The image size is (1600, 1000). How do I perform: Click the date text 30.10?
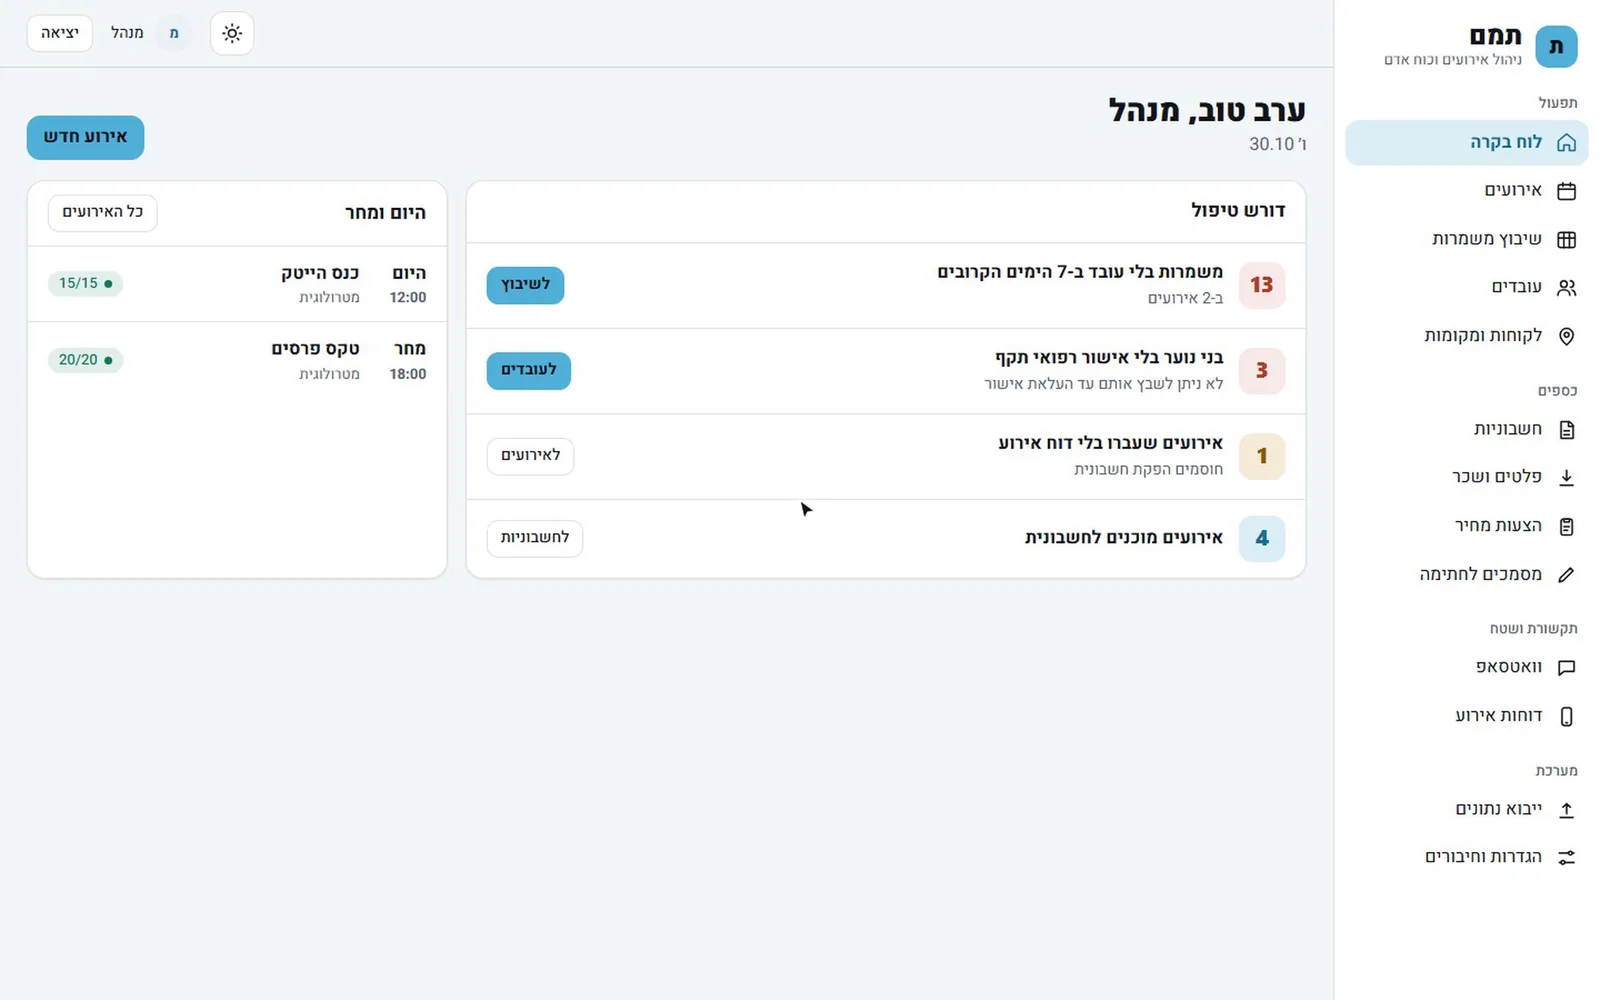[1277, 144]
